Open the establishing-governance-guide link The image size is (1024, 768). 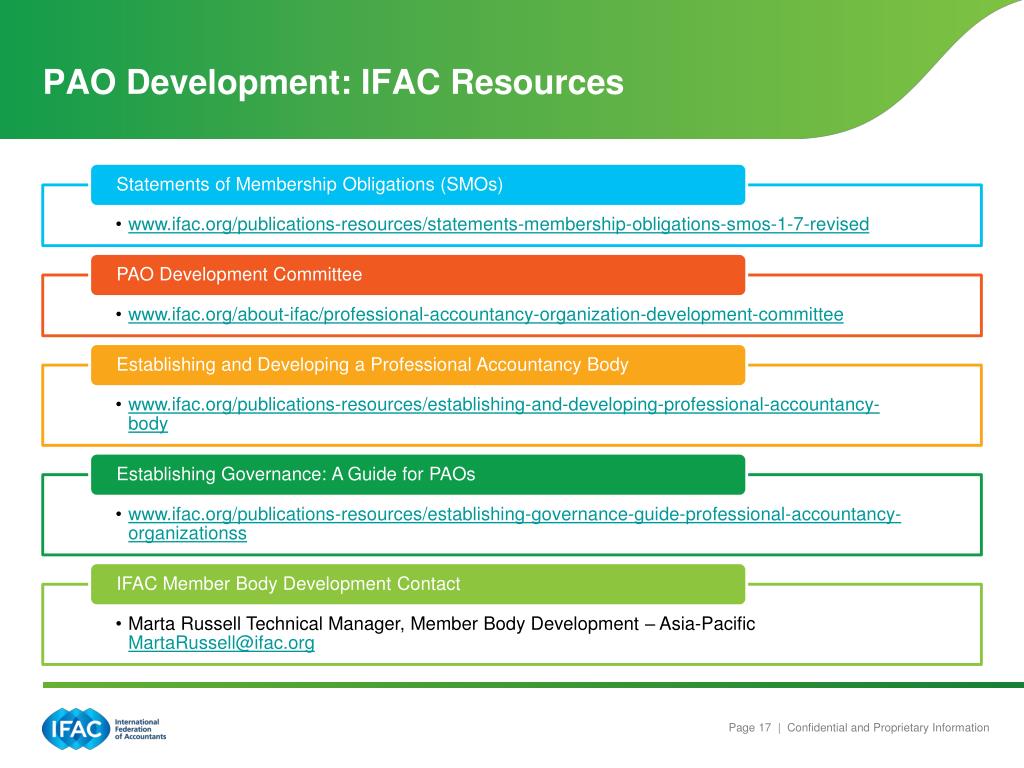[x=514, y=523]
